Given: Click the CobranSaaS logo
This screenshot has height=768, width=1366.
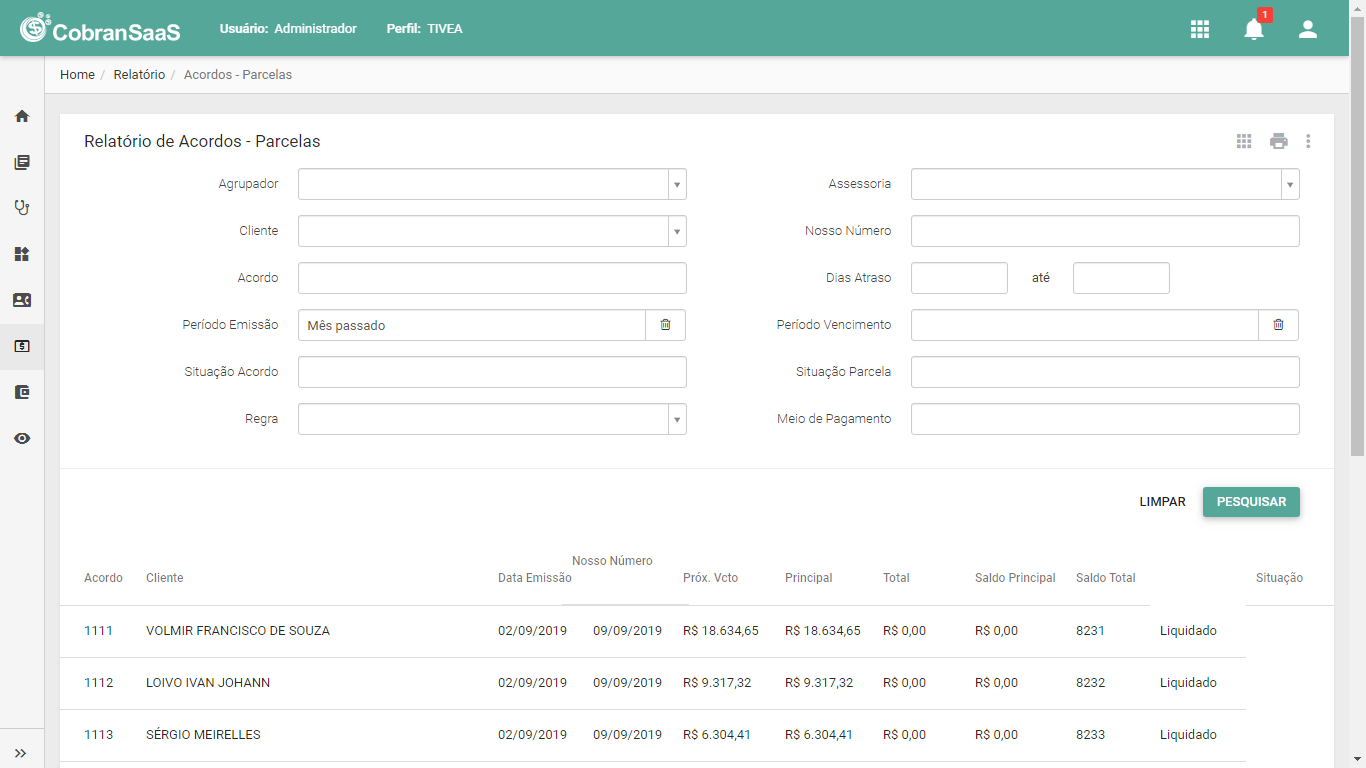Looking at the screenshot, I should point(100,28).
